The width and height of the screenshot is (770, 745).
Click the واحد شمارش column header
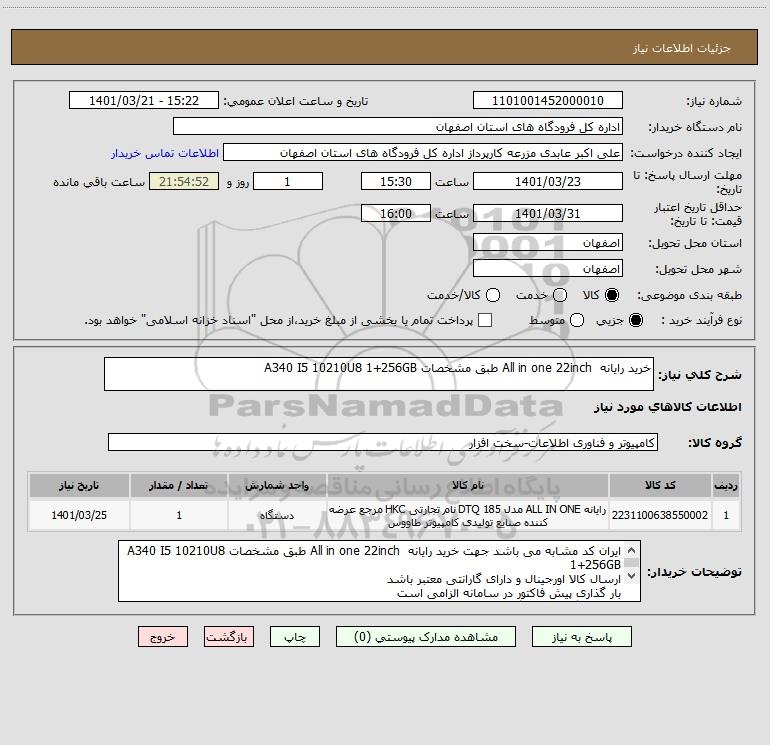tap(277, 485)
